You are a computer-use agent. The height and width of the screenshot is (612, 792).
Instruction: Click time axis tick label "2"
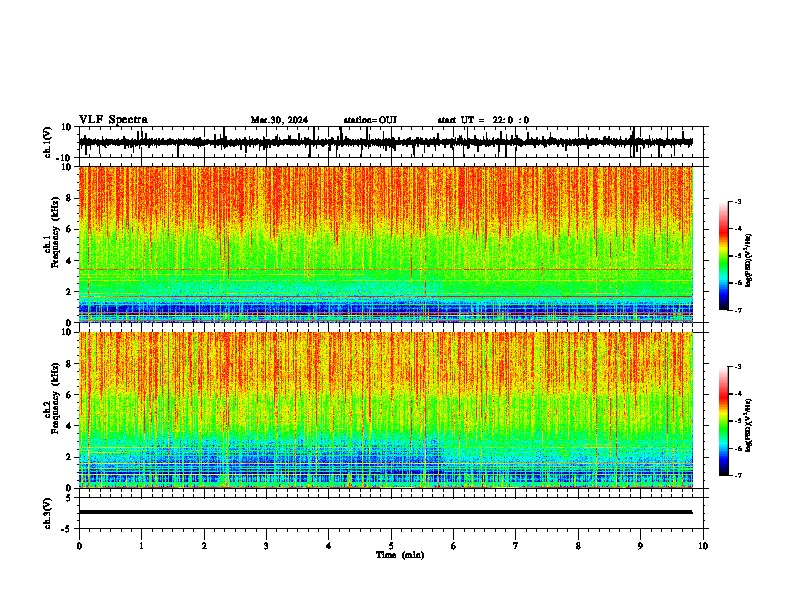click(x=204, y=546)
